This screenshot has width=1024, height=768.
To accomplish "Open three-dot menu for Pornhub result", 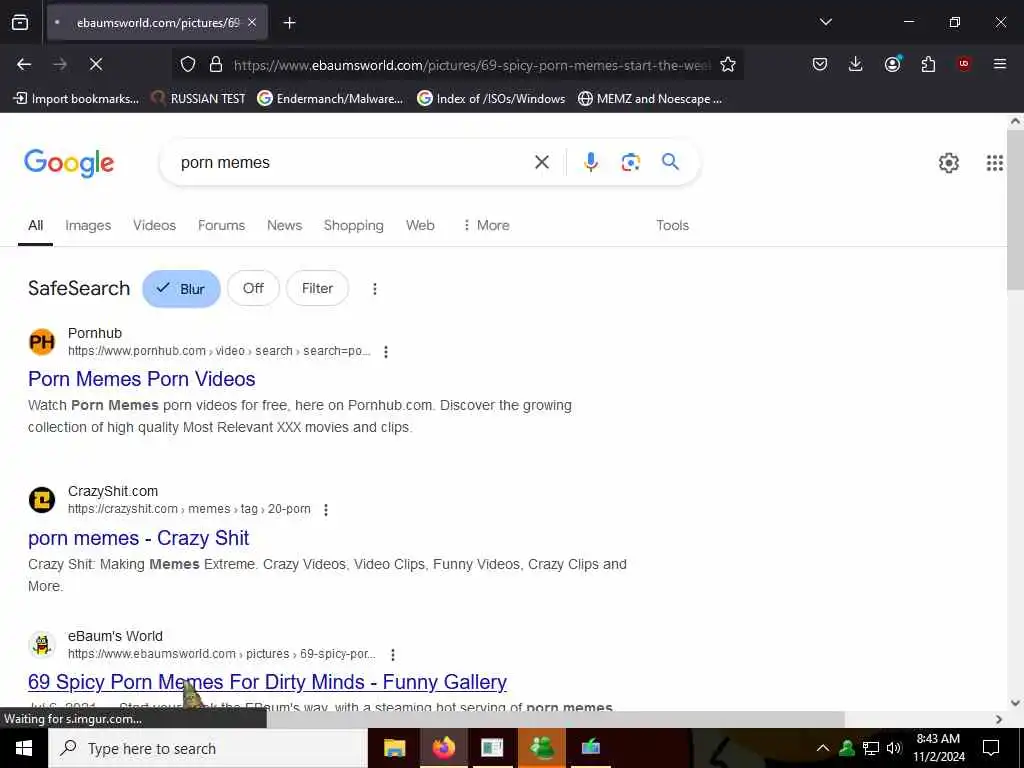I will click(x=386, y=352).
